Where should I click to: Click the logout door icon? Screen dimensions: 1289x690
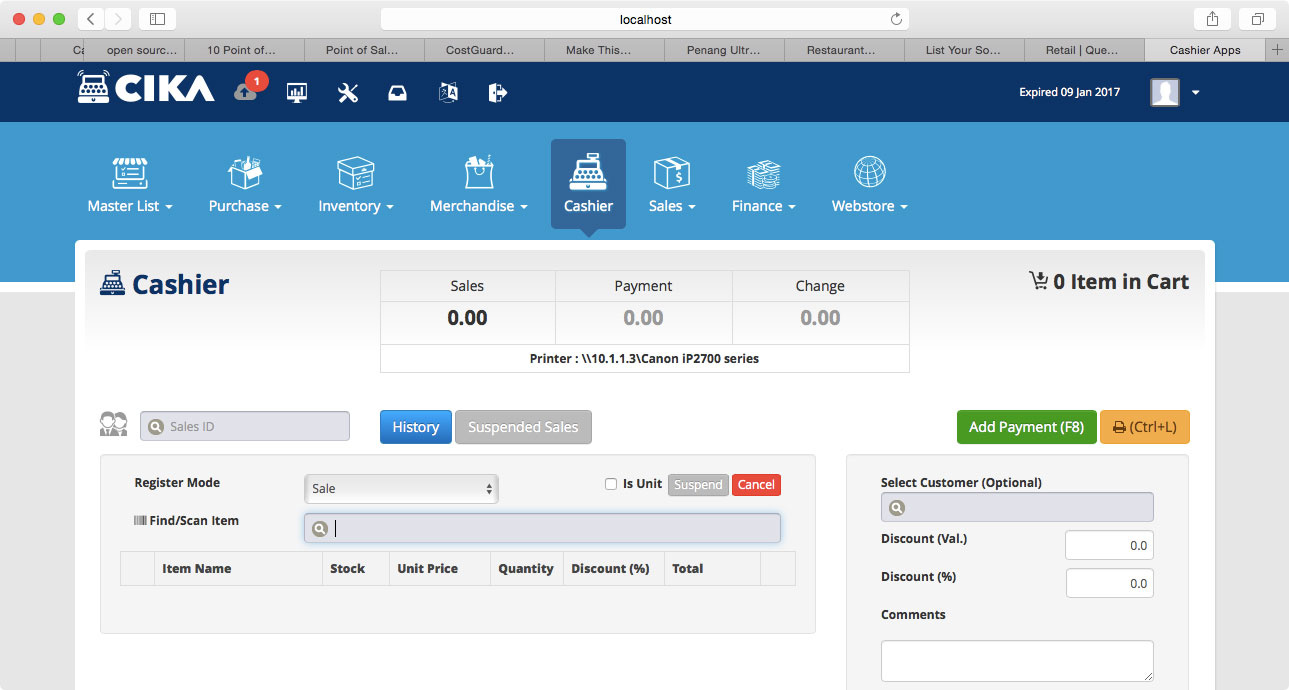[497, 93]
